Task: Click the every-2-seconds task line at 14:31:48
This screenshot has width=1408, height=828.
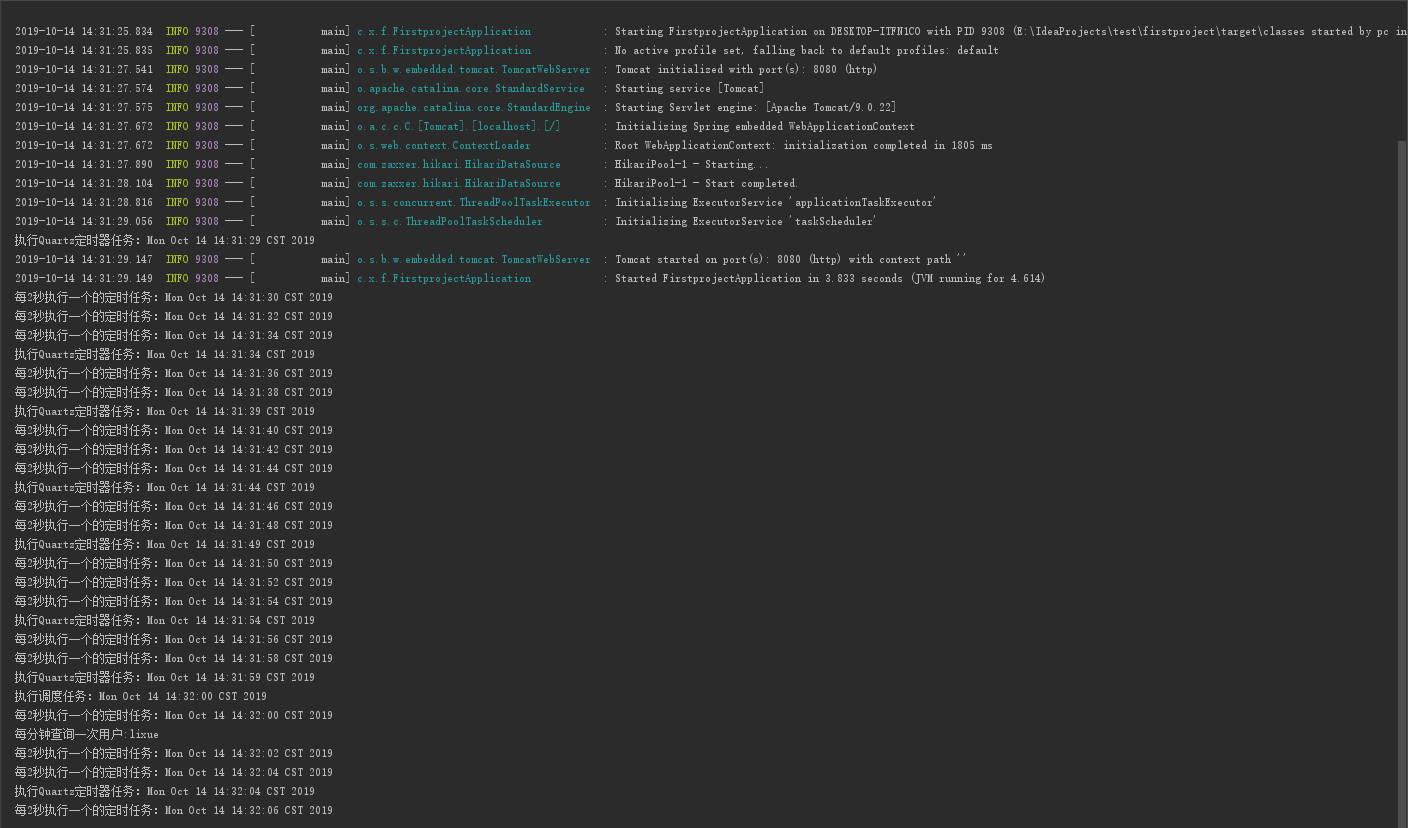Action: pyautogui.click(x=174, y=526)
